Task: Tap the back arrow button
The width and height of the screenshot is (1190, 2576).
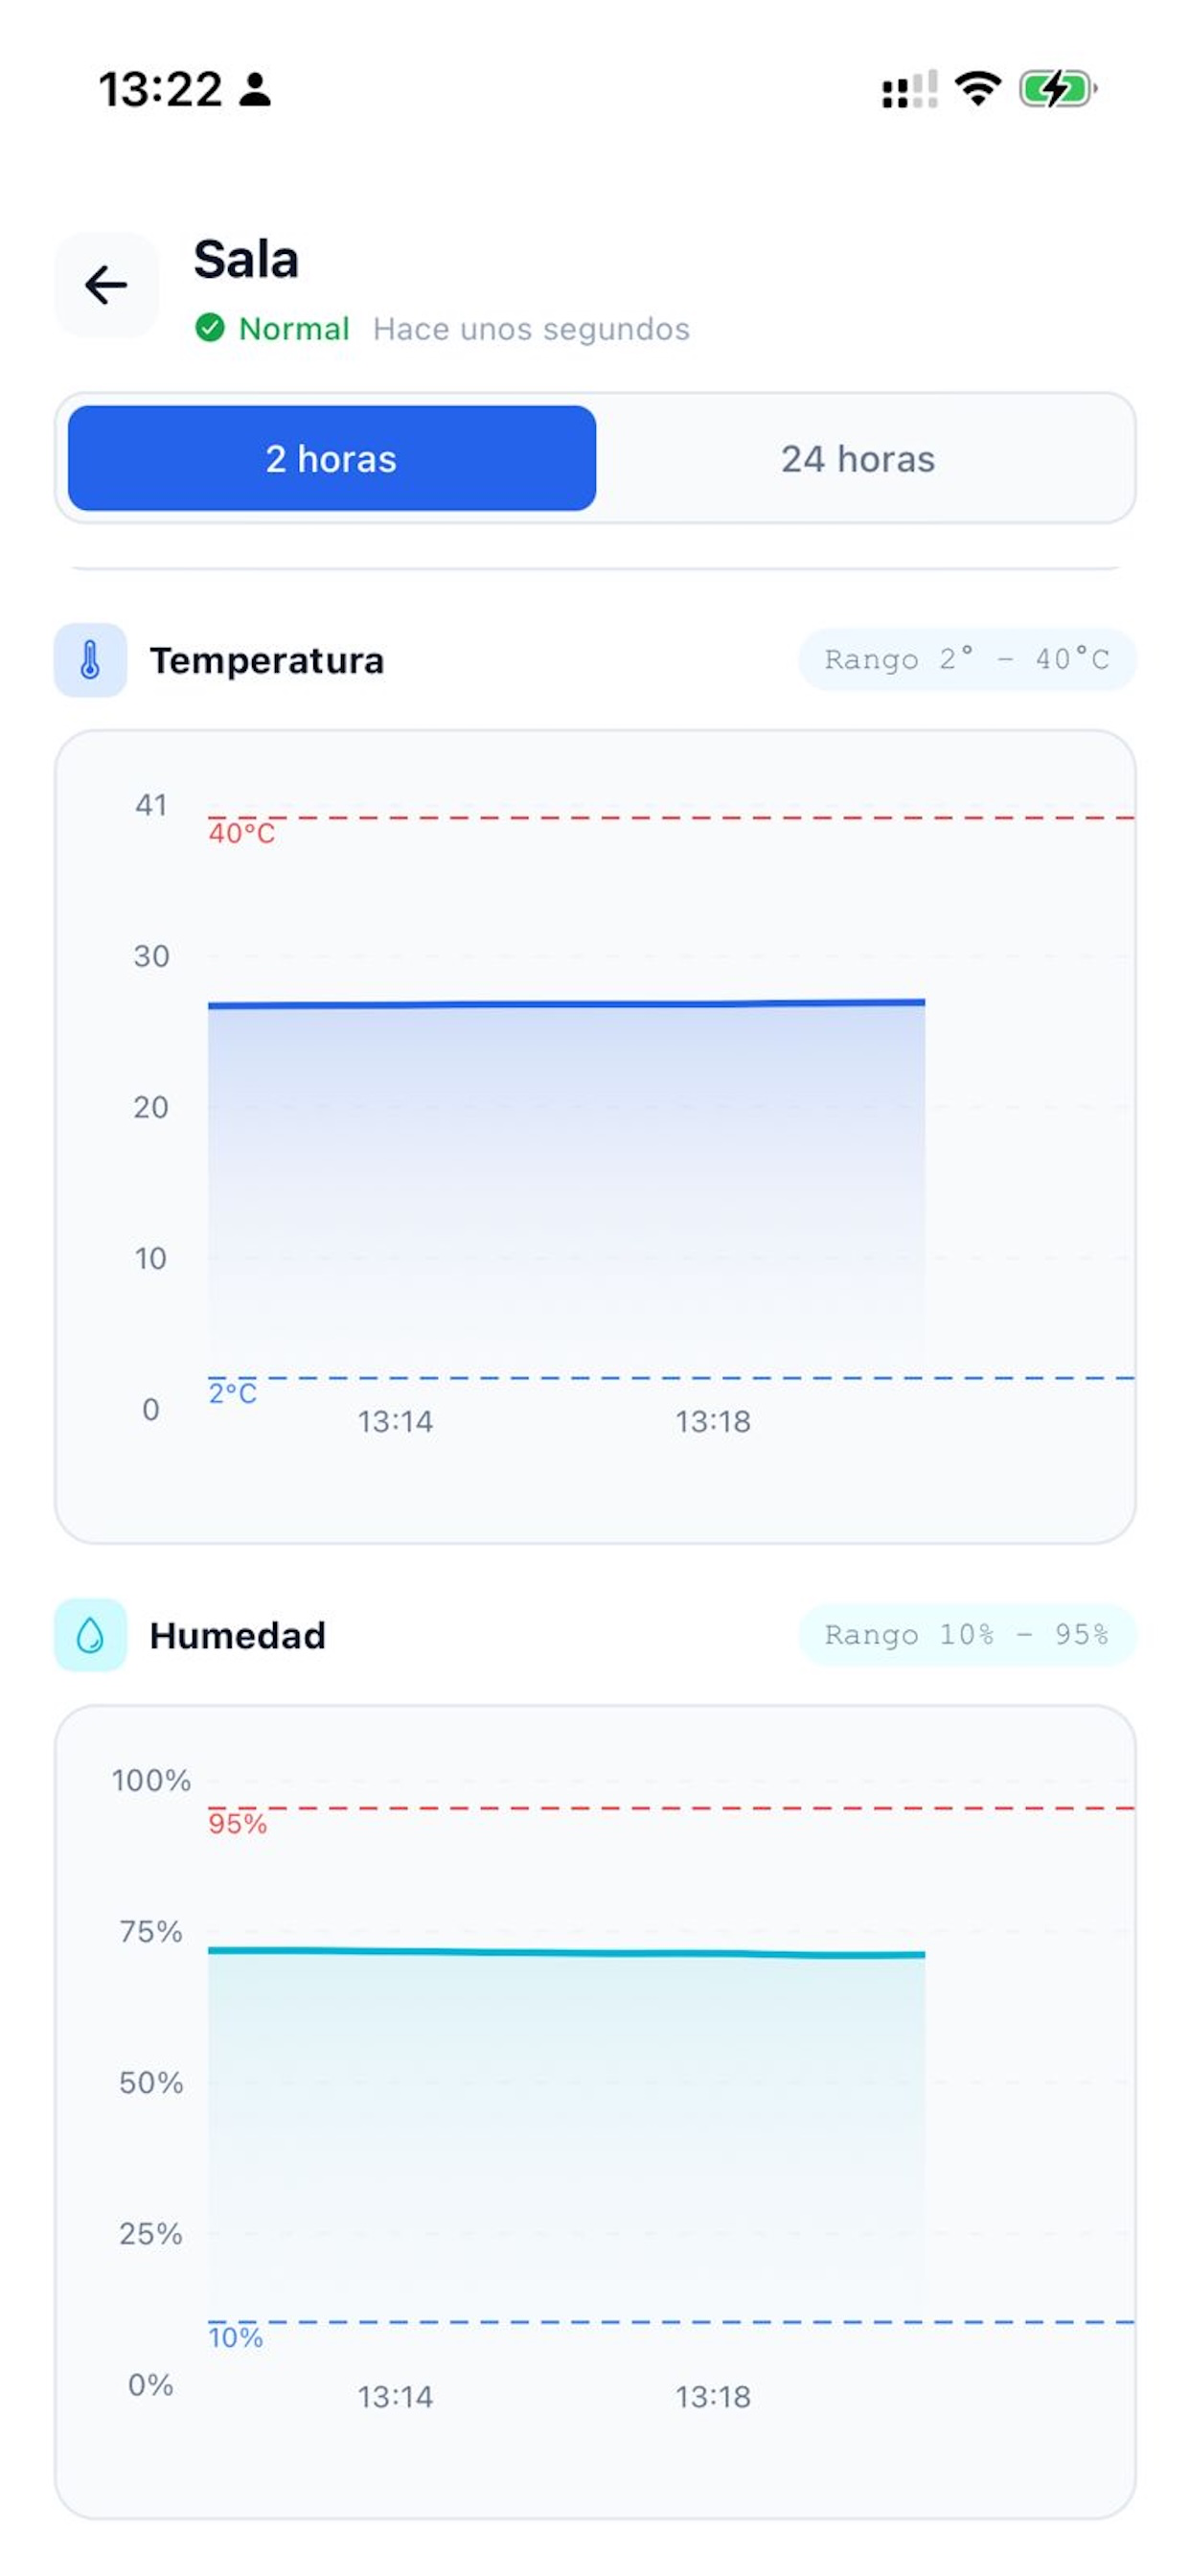Action: (x=106, y=285)
